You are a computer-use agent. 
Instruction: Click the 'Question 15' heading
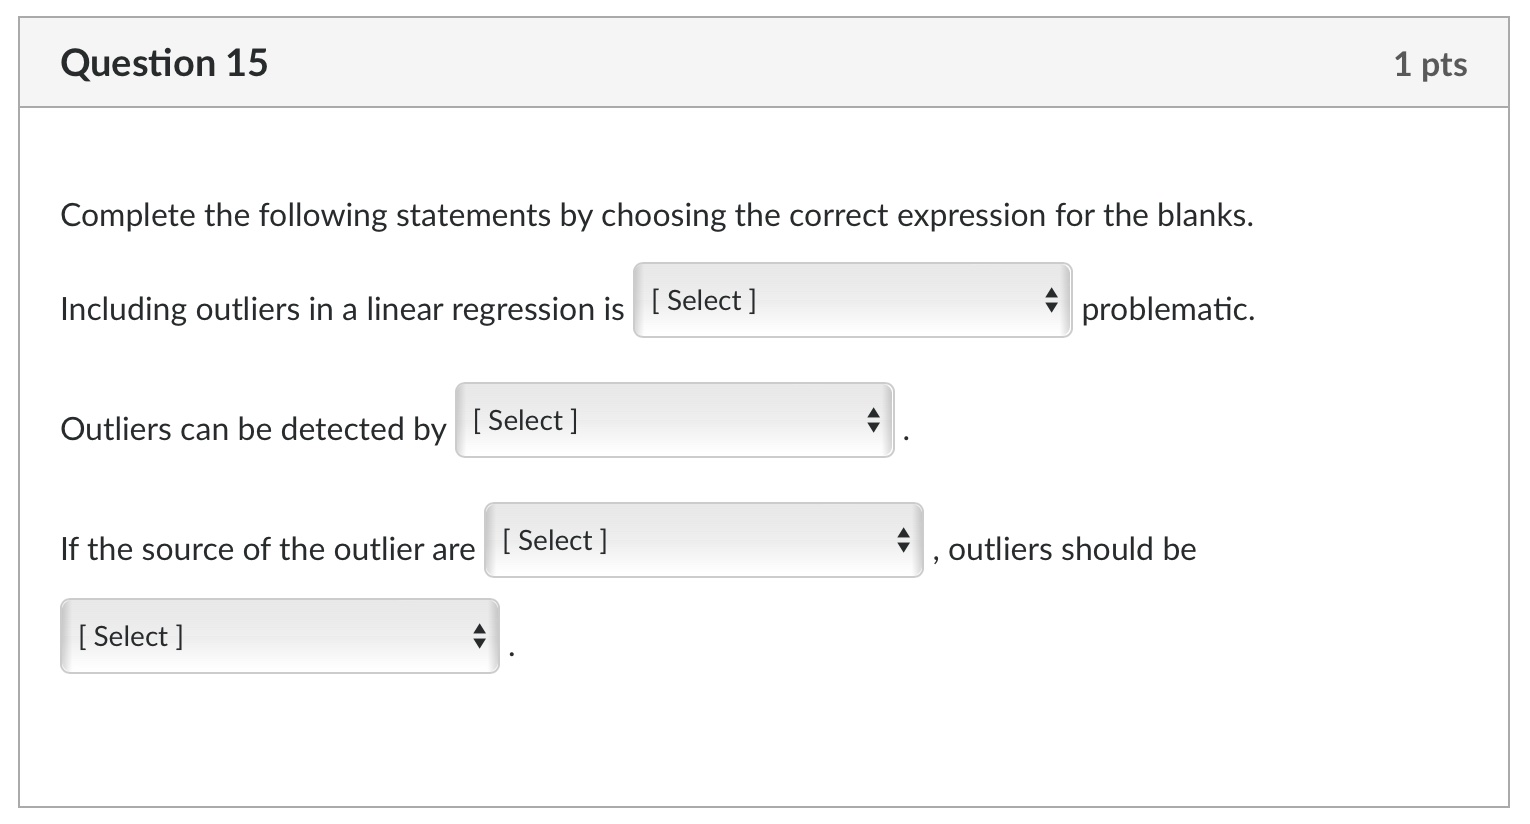coord(164,63)
